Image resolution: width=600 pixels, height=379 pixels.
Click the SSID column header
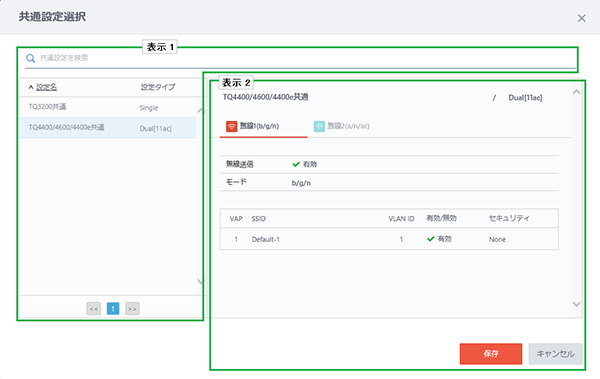(x=259, y=219)
